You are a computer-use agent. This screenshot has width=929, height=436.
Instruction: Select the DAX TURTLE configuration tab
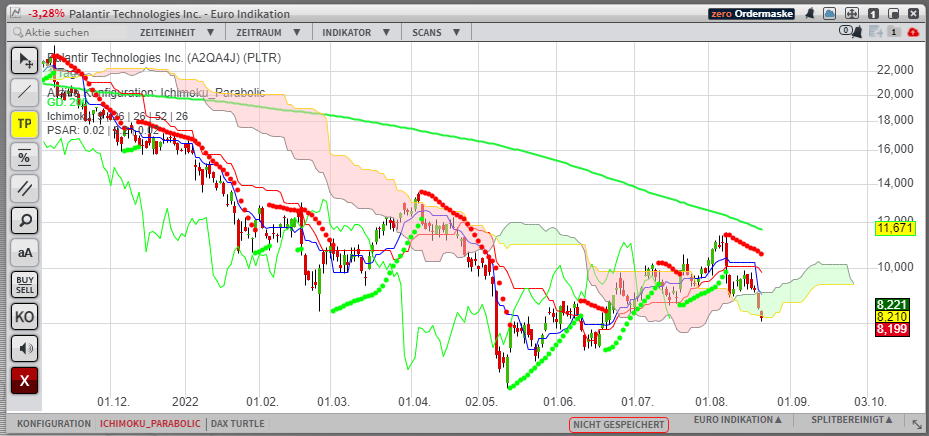[238, 424]
